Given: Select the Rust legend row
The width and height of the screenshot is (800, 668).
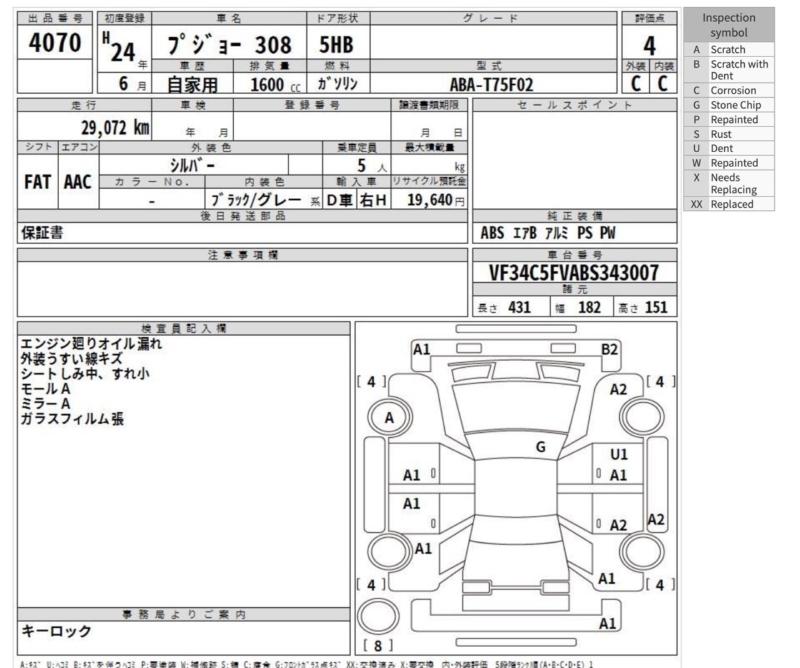Looking at the screenshot, I should [x=735, y=133].
